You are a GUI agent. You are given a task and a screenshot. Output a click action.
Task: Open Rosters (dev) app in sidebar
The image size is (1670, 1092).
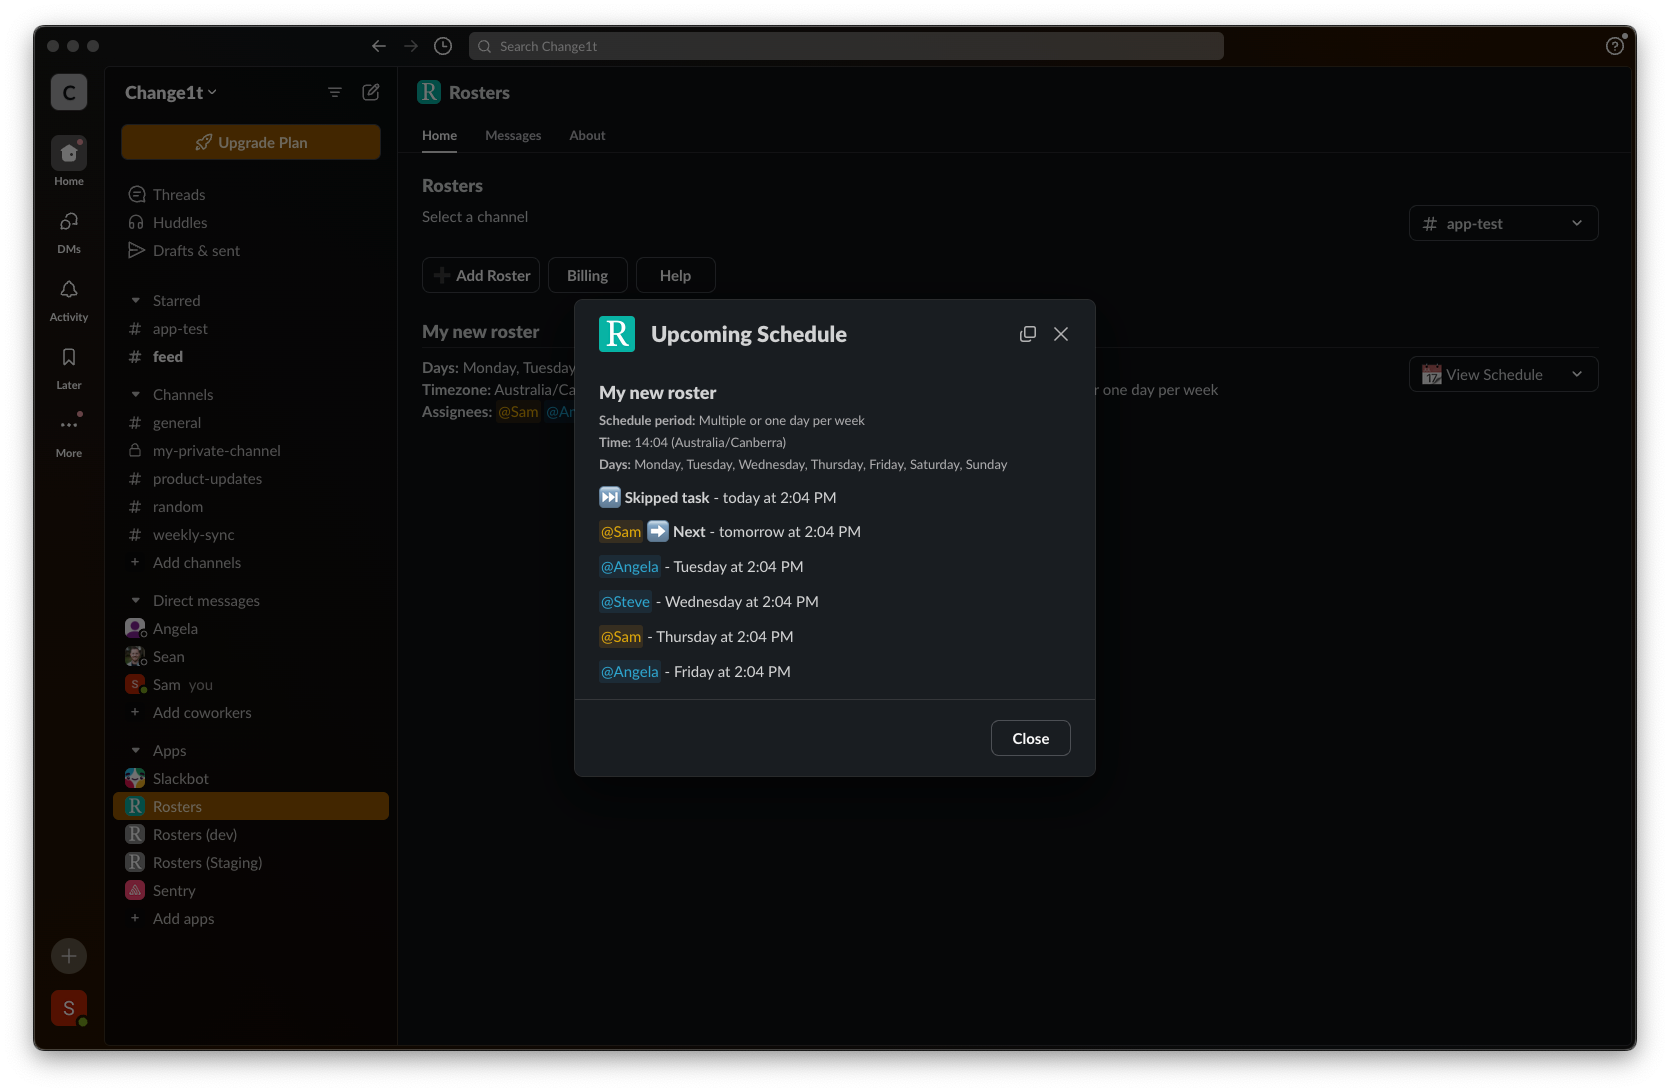coord(251,834)
